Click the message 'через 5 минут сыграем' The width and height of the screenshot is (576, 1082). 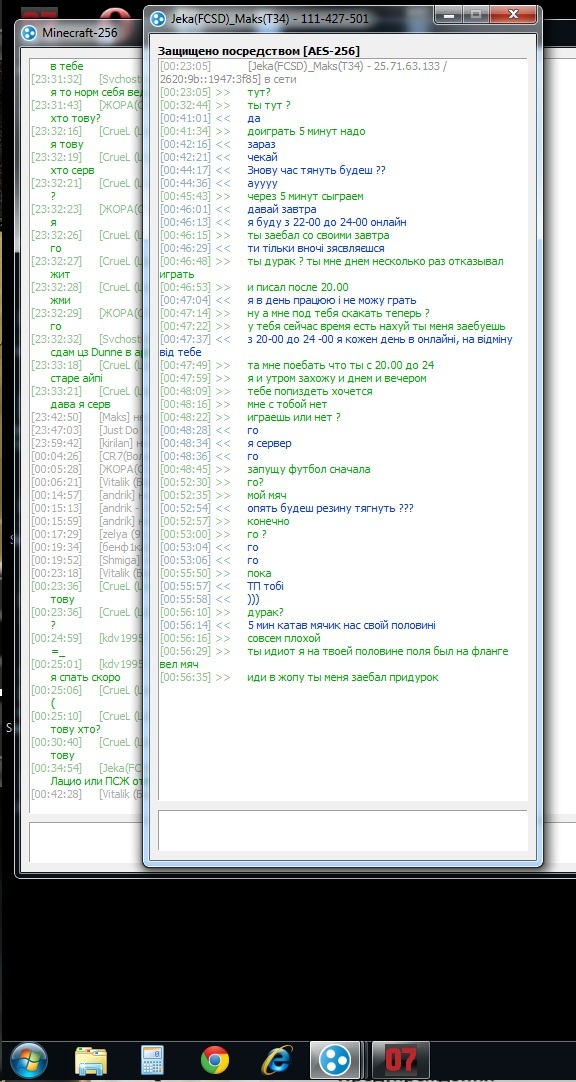[x=305, y=197]
